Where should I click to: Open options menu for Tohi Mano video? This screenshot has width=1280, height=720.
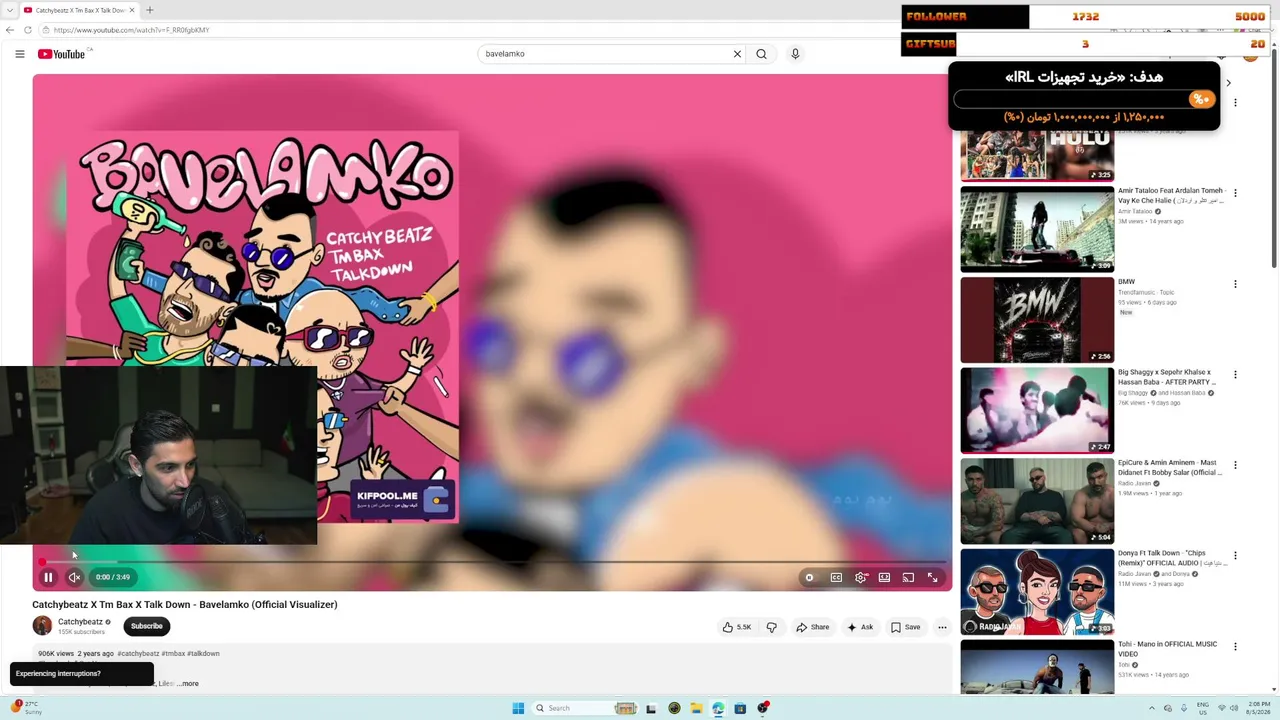1235,646
